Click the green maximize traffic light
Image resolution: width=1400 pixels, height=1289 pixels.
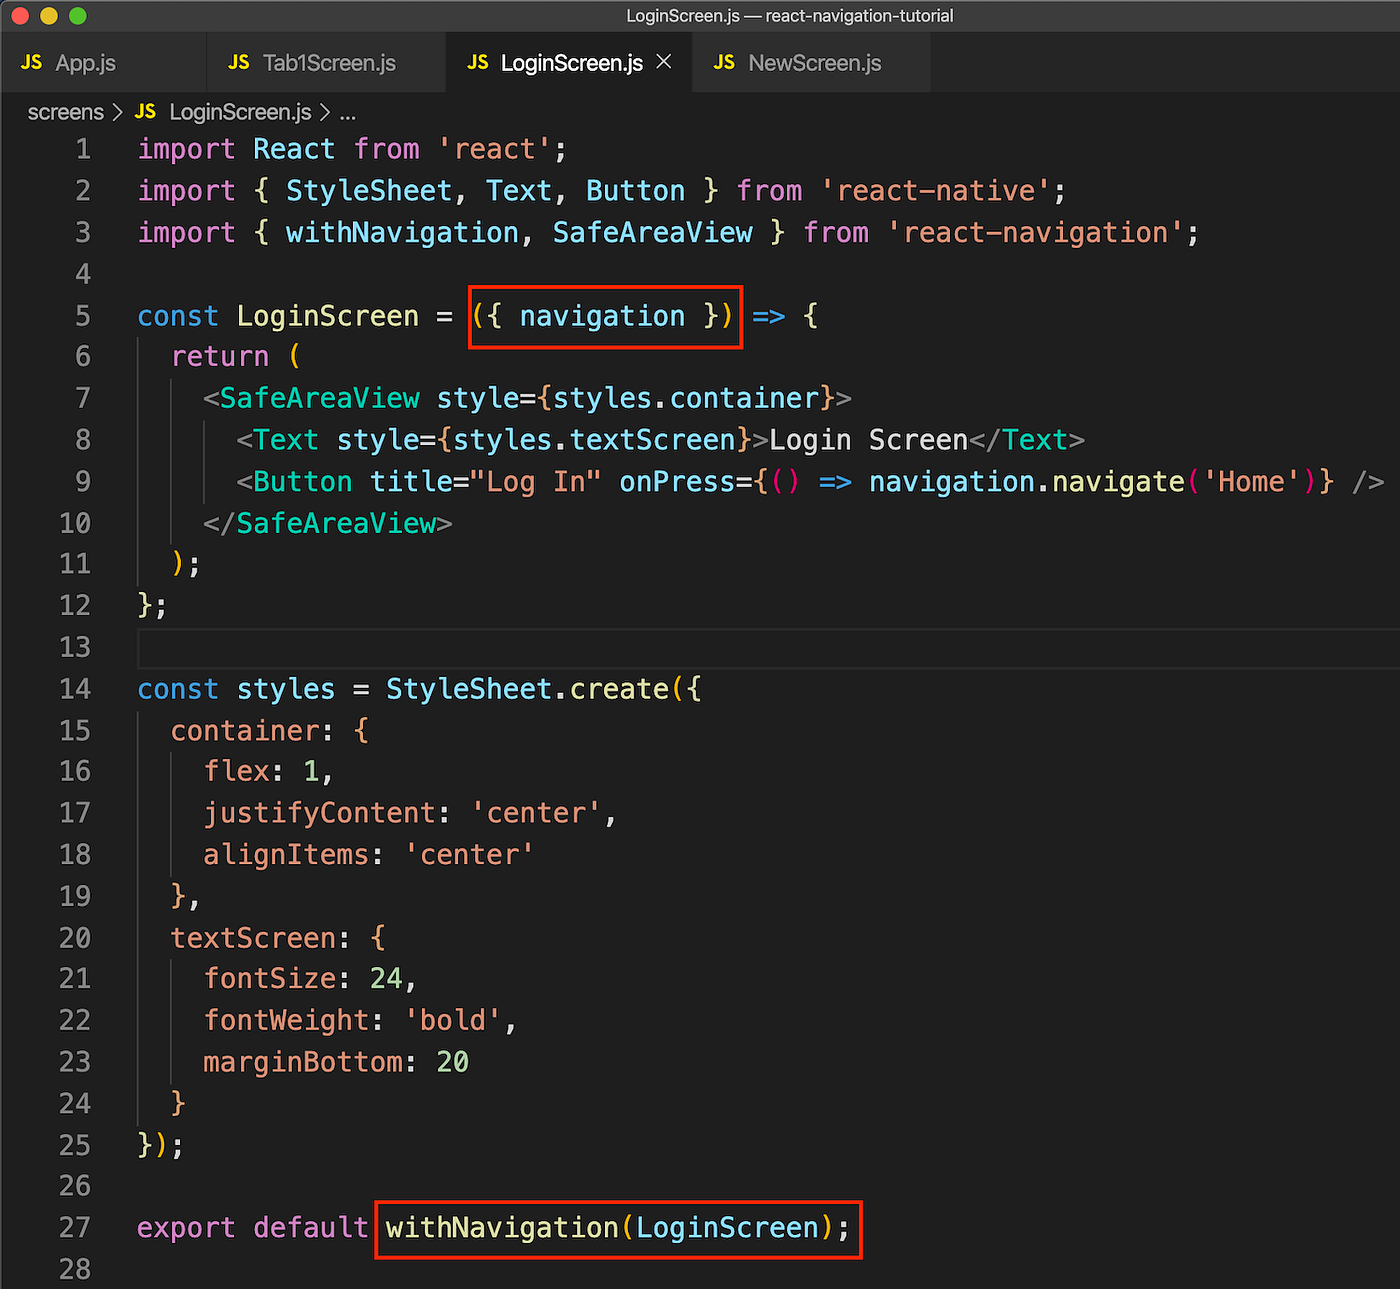75,16
